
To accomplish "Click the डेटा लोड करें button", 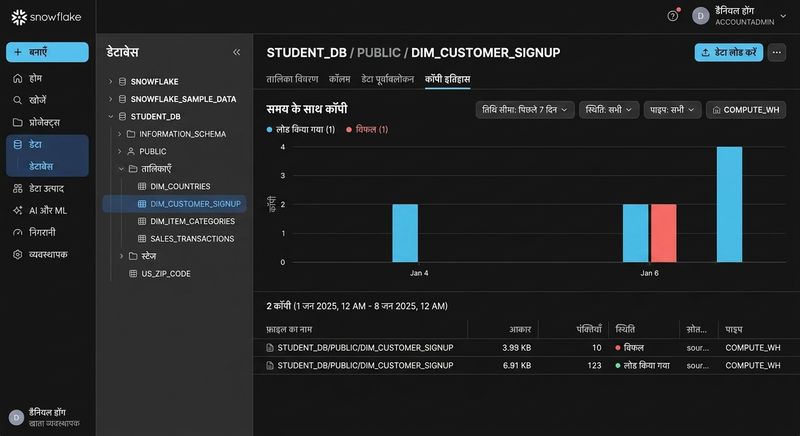I will (729, 53).
